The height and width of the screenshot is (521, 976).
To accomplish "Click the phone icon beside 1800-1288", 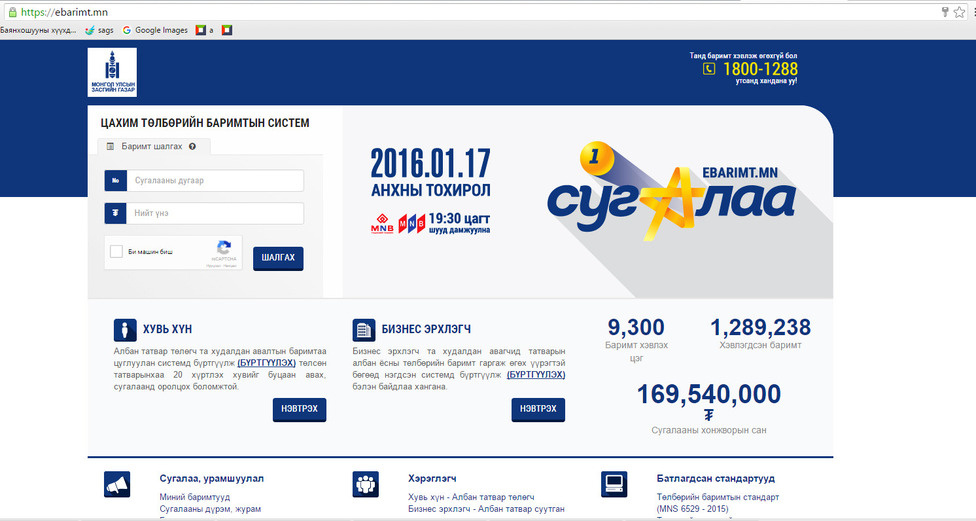I will coord(709,69).
